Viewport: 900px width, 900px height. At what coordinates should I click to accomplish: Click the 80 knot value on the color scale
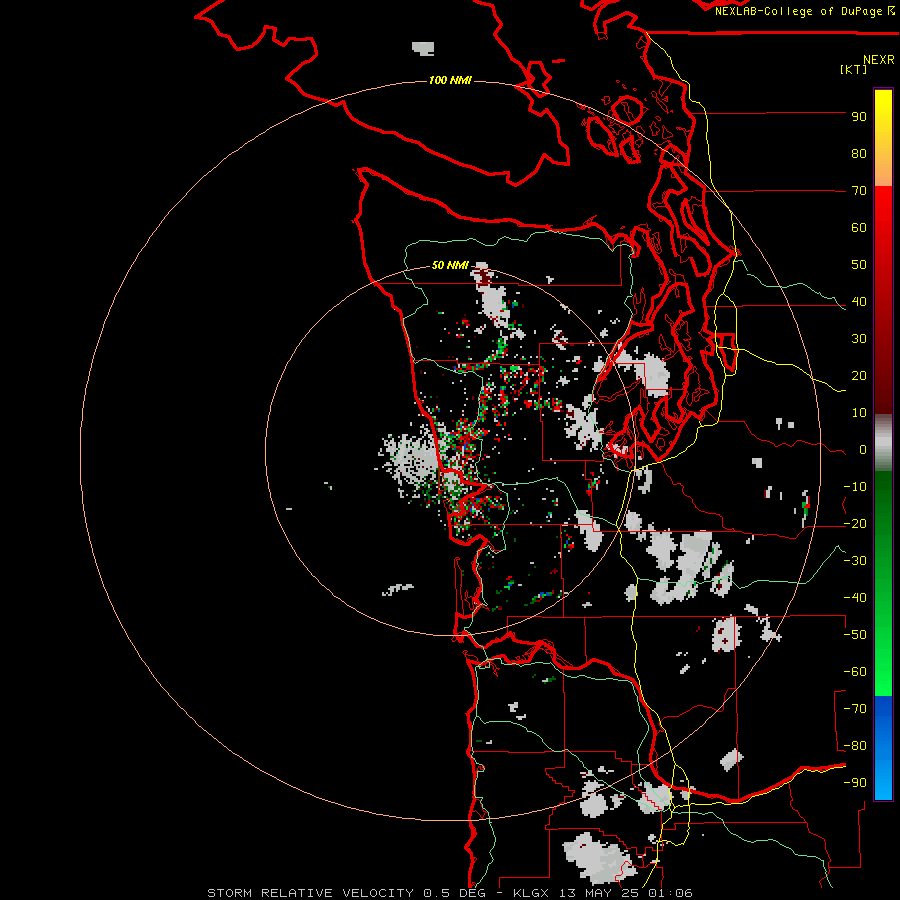tap(859, 154)
